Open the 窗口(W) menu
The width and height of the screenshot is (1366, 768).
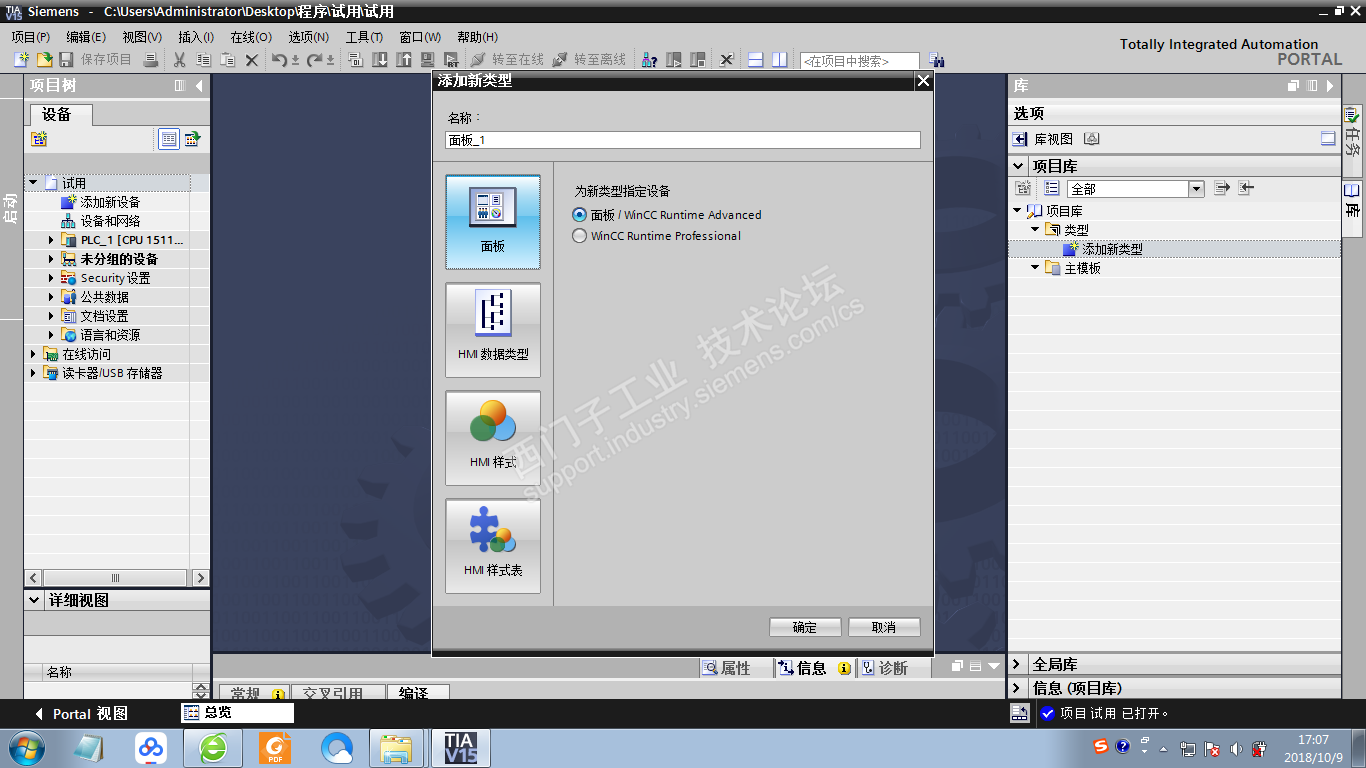coord(420,37)
